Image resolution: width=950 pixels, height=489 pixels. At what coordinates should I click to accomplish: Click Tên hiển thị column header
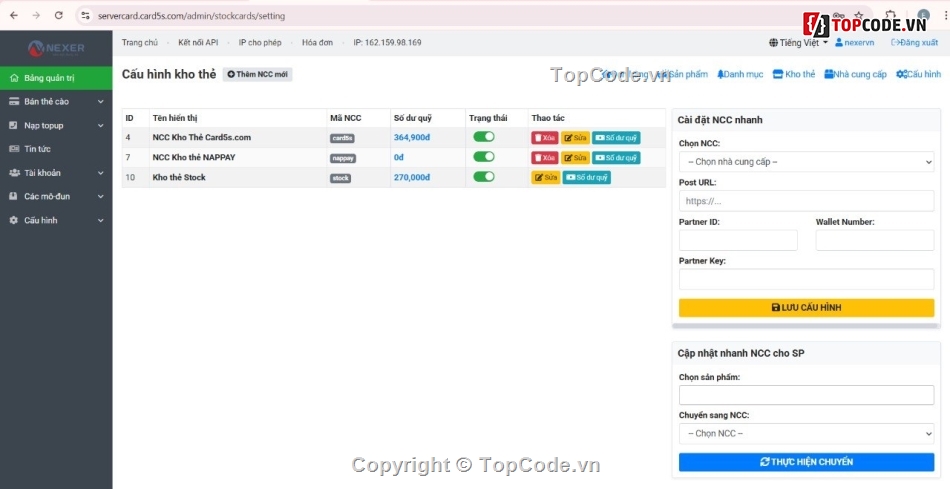pyautogui.click(x=175, y=118)
